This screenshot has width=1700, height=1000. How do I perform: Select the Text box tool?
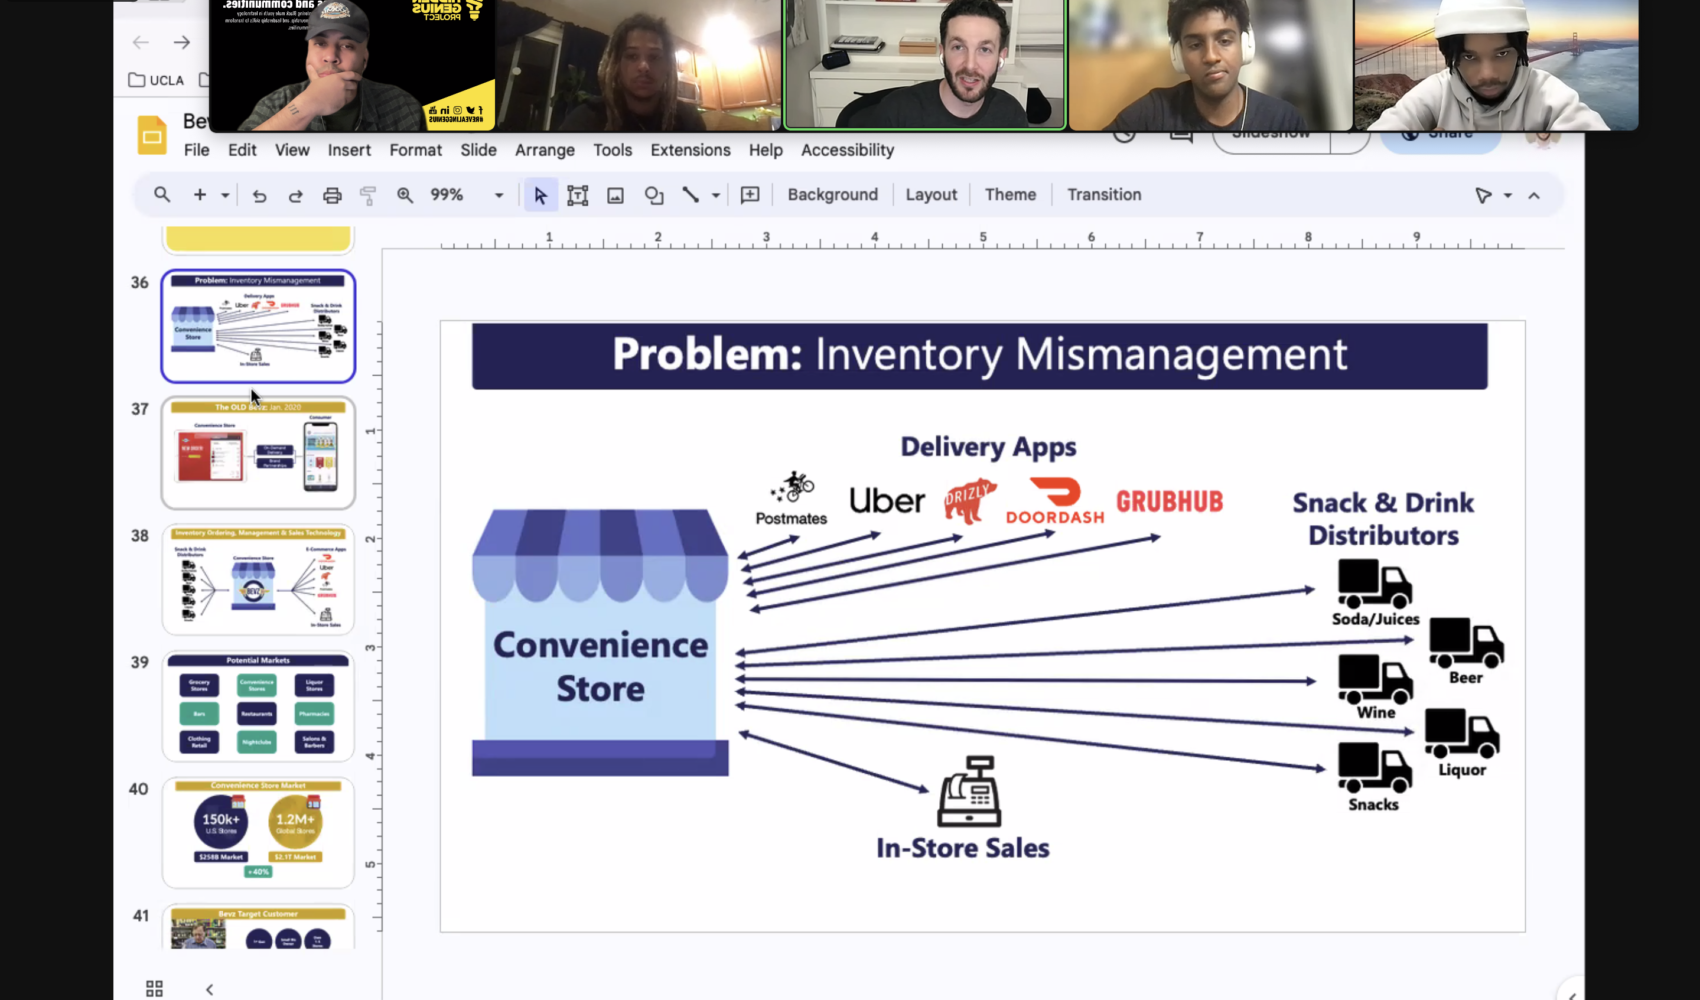(x=577, y=196)
